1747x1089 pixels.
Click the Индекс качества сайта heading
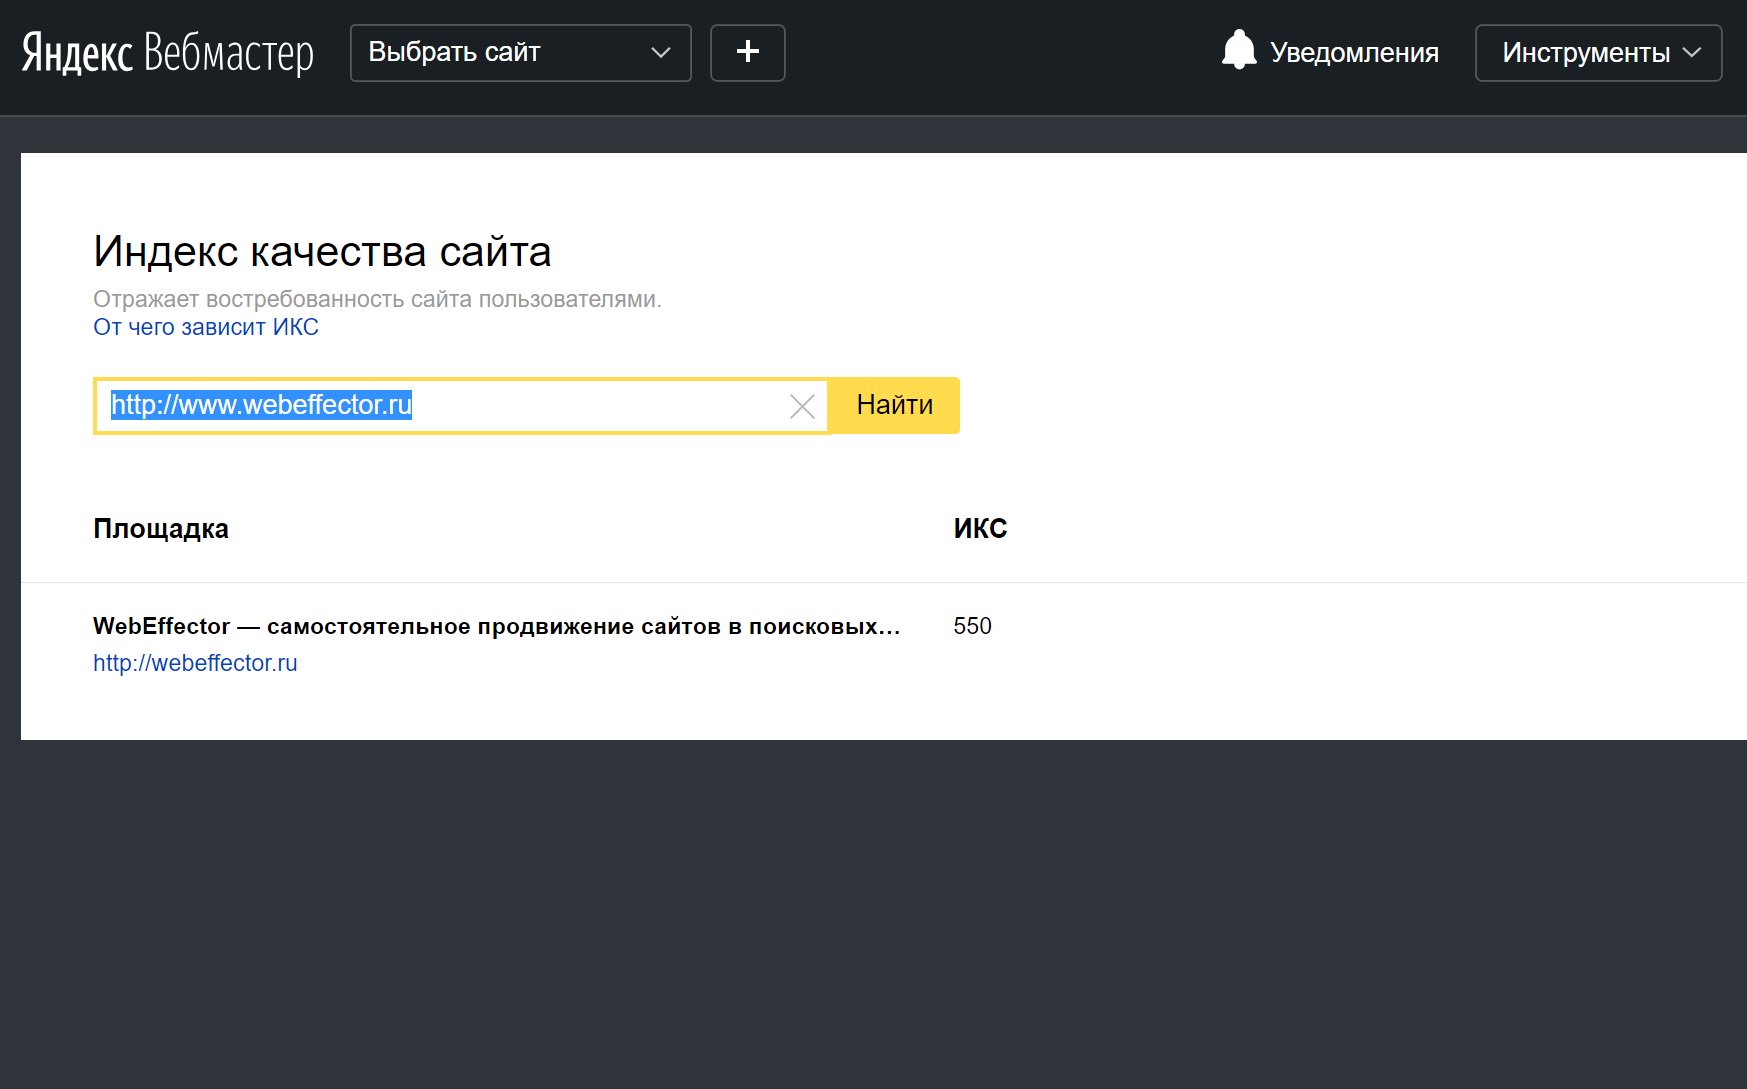tap(322, 251)
